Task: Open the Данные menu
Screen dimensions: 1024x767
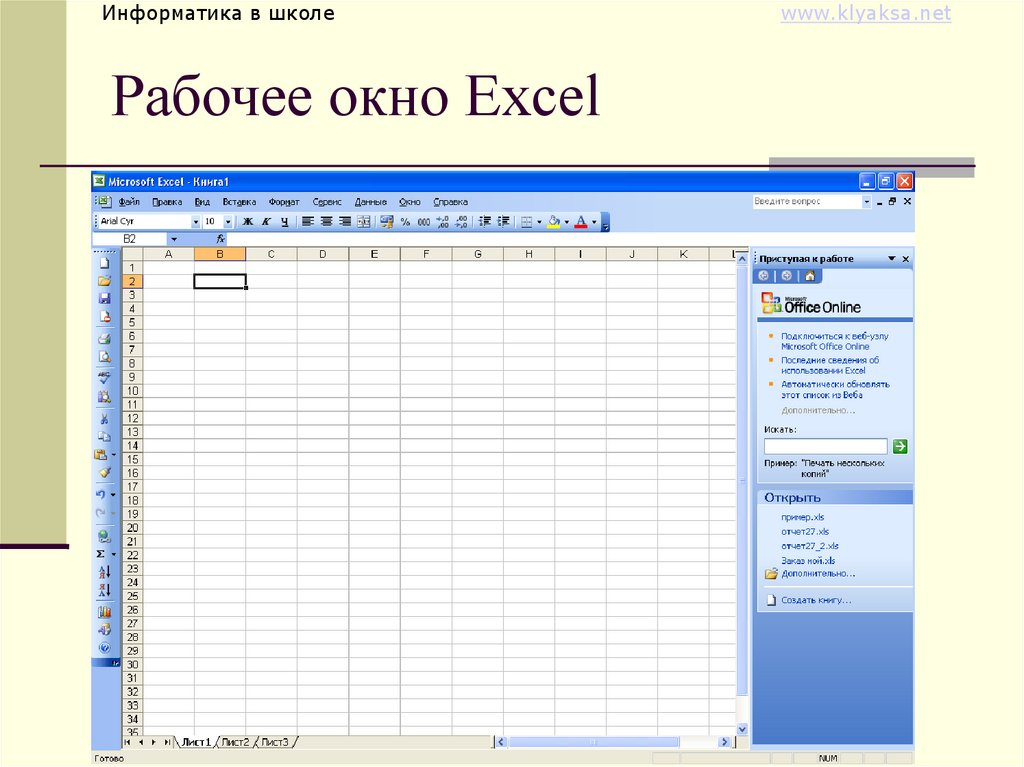Action: (370, 202)
